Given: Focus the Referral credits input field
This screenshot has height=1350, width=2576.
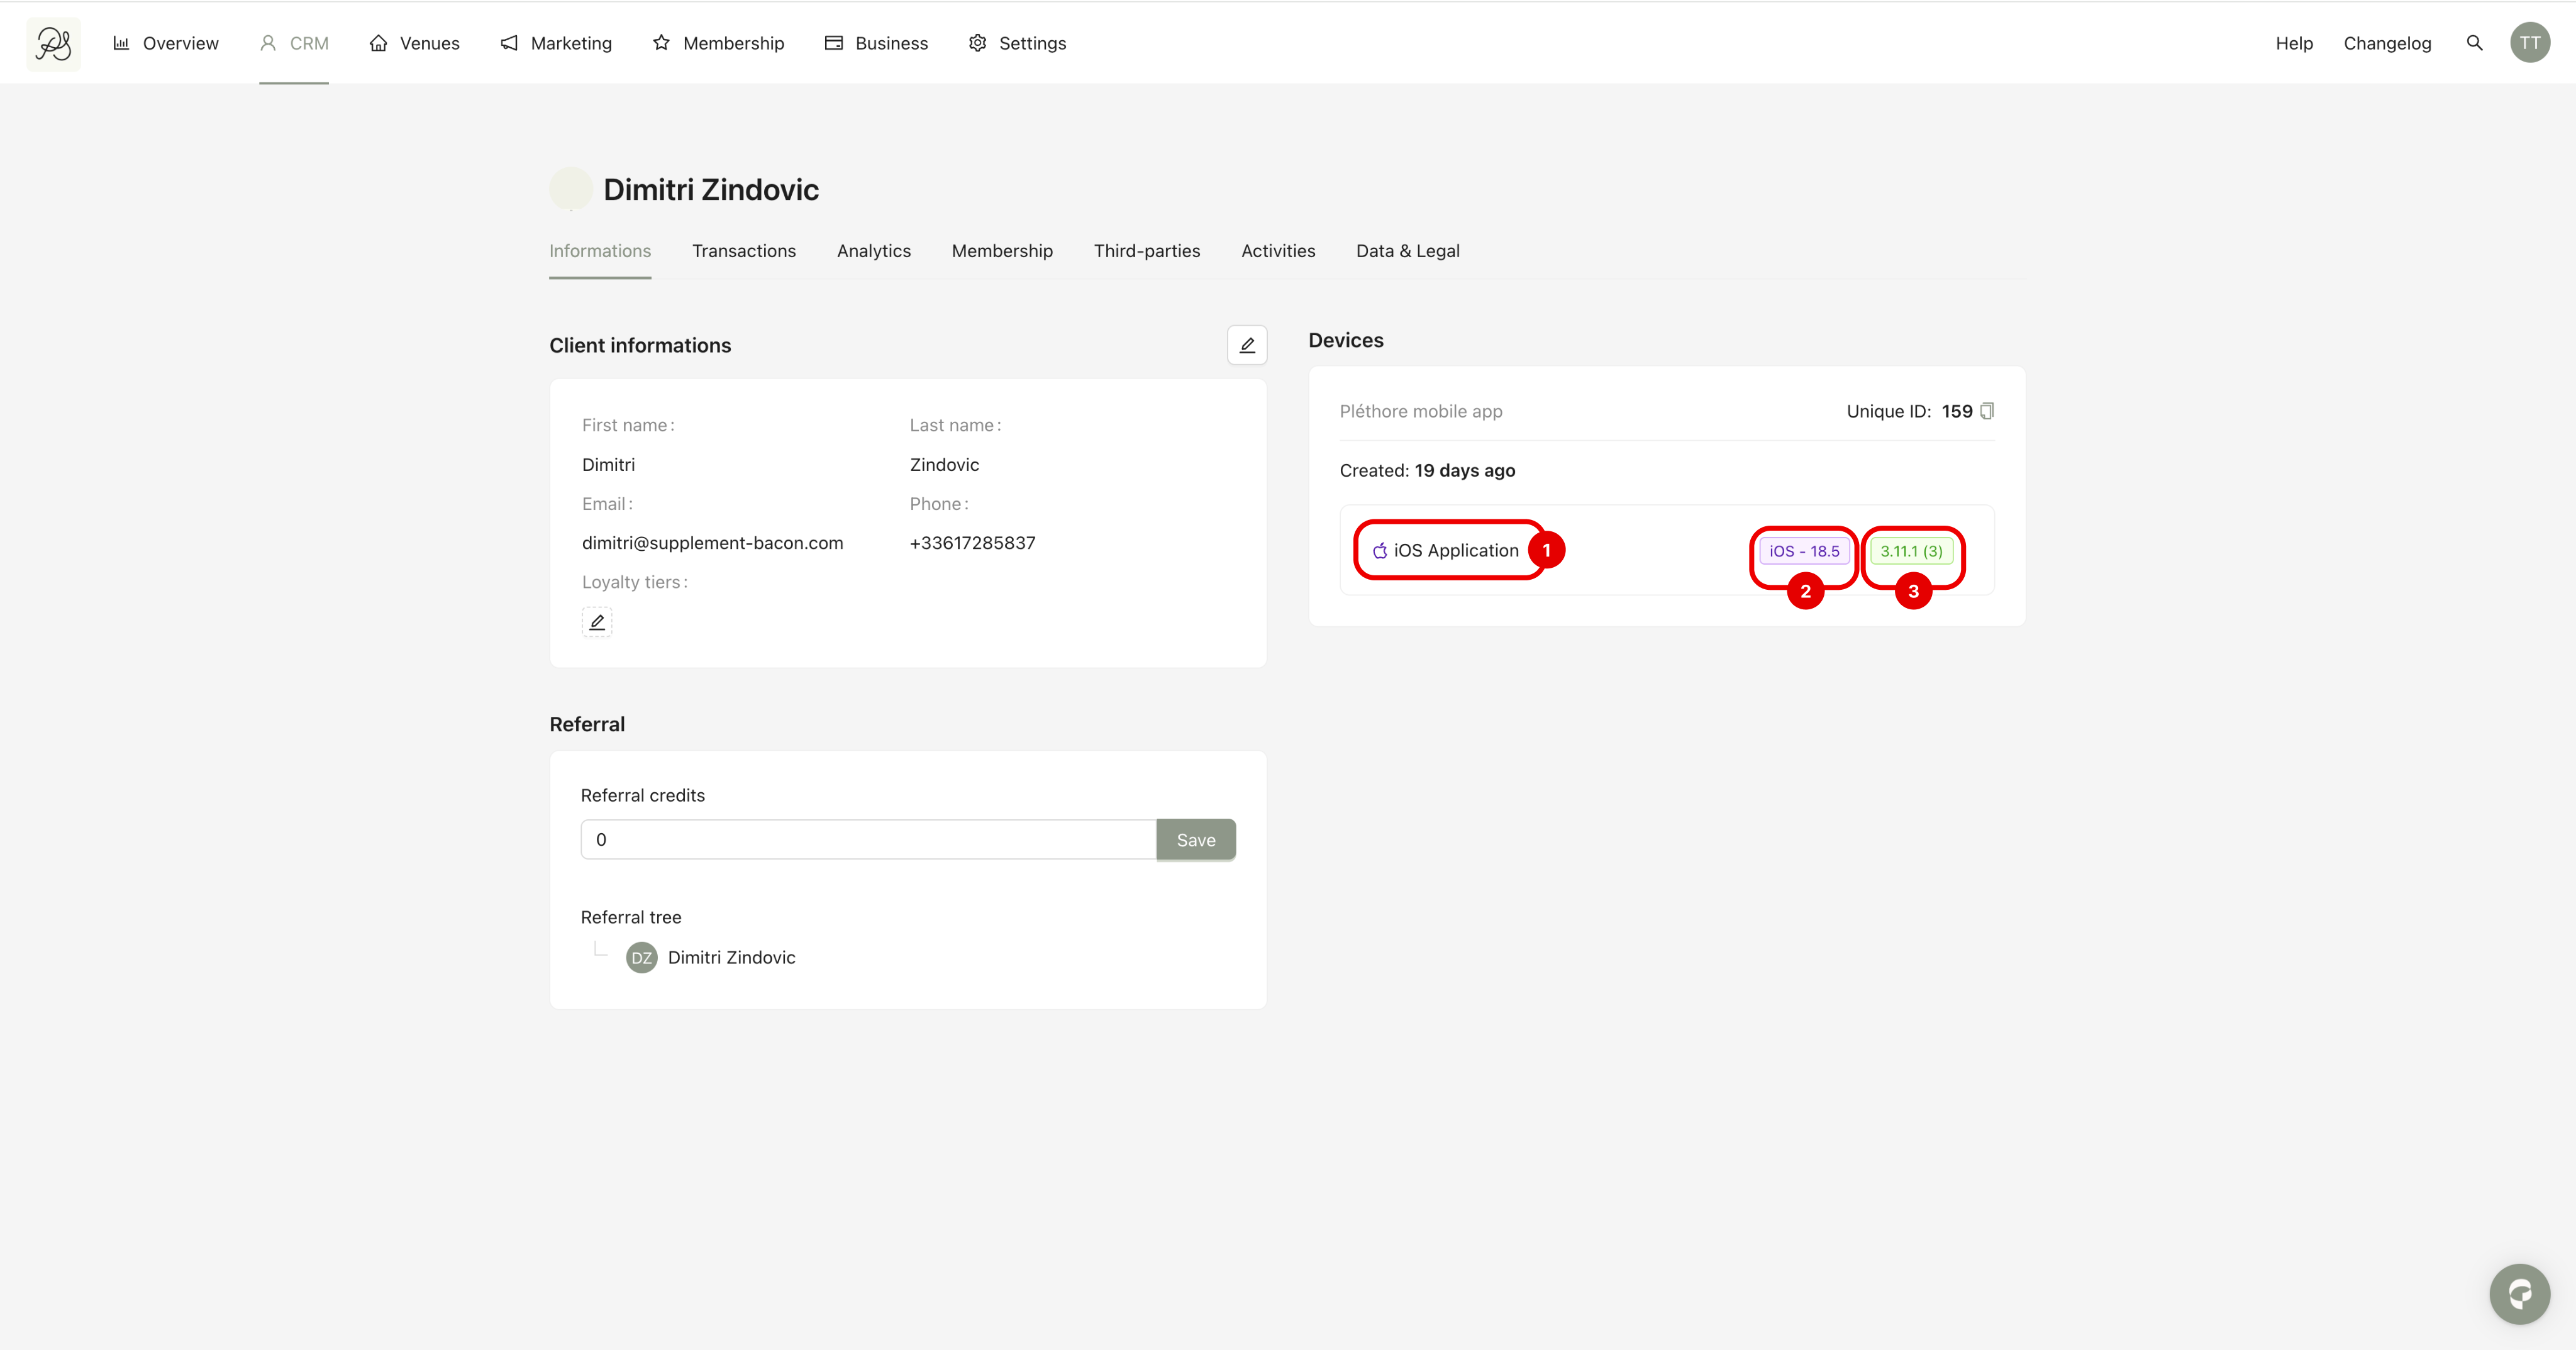Looking at the screenshot, I should [x=867, y=840].
